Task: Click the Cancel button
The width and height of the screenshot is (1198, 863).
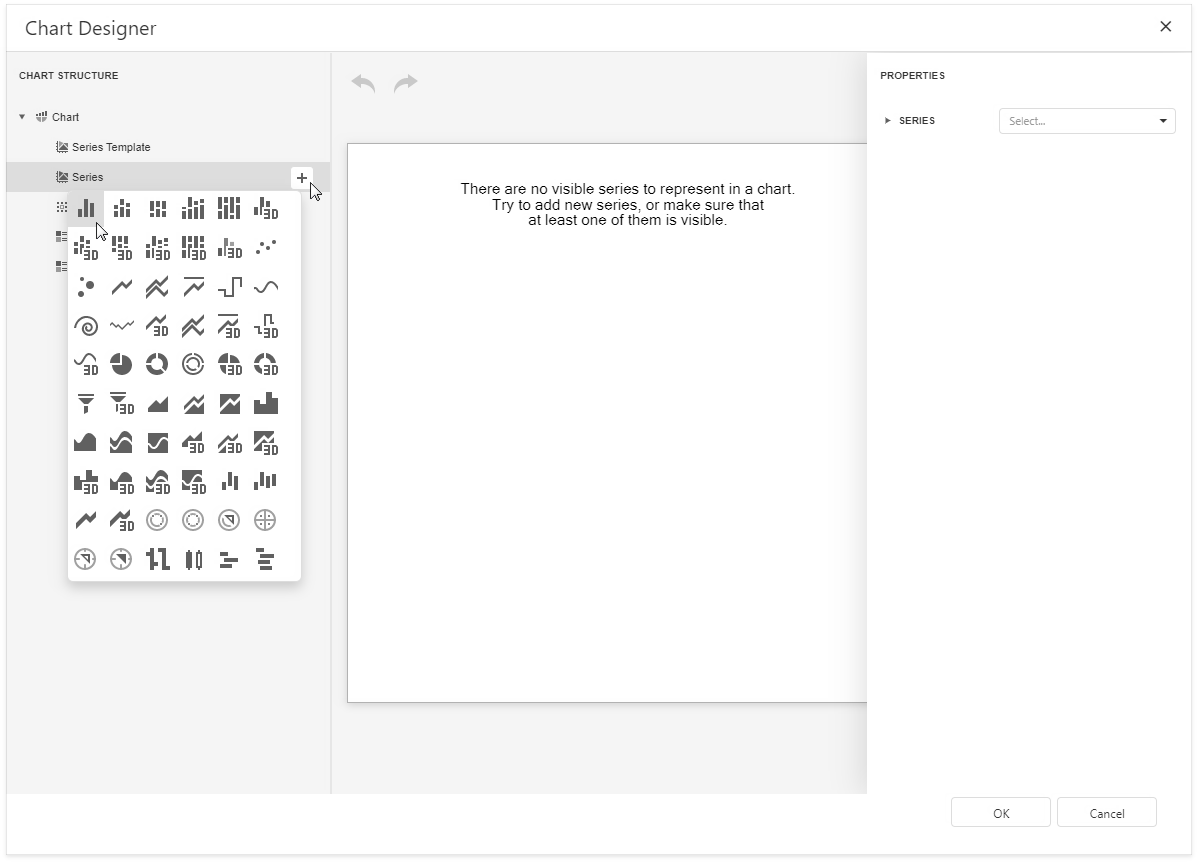Action: [1106, 812]
